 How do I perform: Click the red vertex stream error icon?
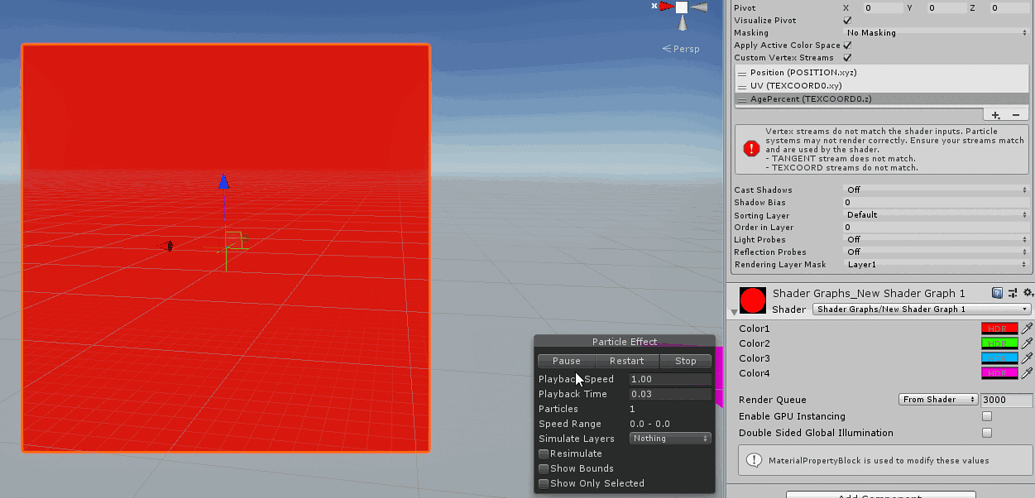point(751,149)
